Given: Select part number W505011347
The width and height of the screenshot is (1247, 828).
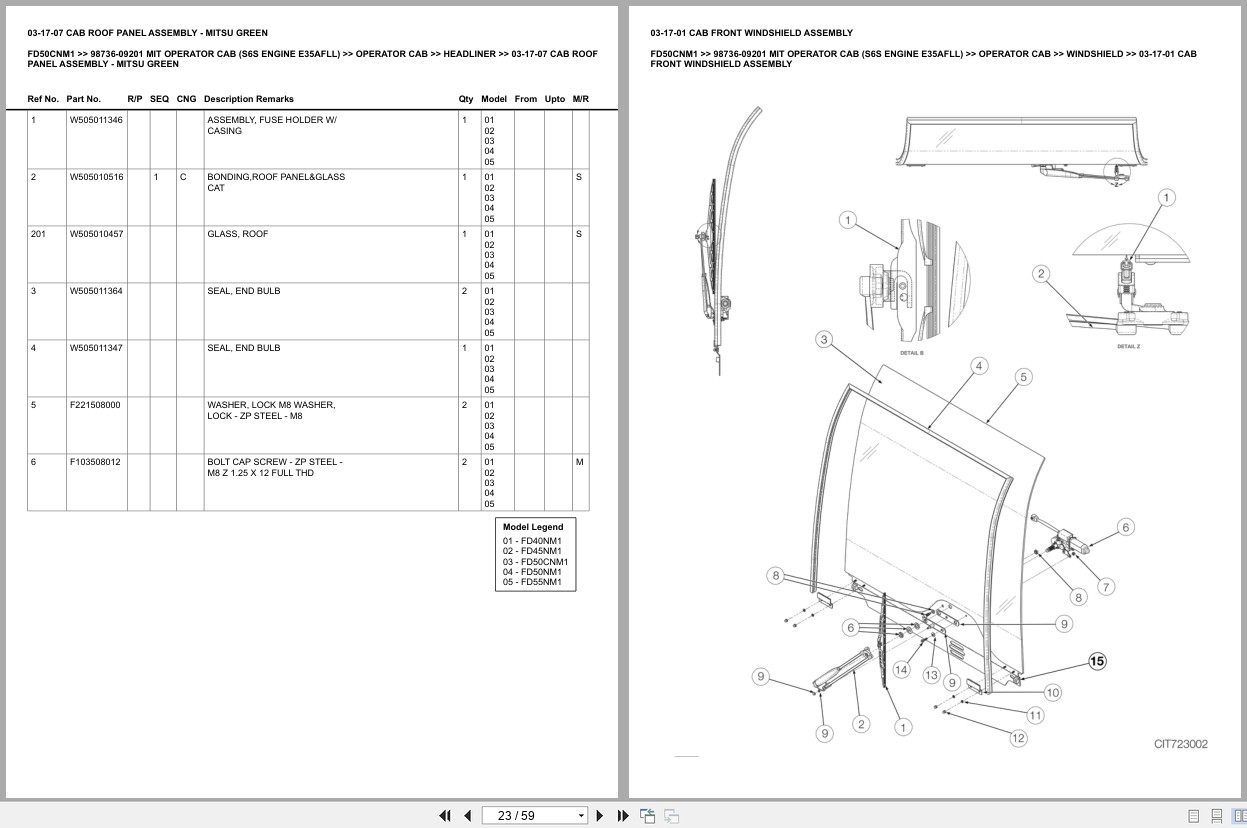Looking at the screenshot, I should pyautogui.click(x=96, y=348).
